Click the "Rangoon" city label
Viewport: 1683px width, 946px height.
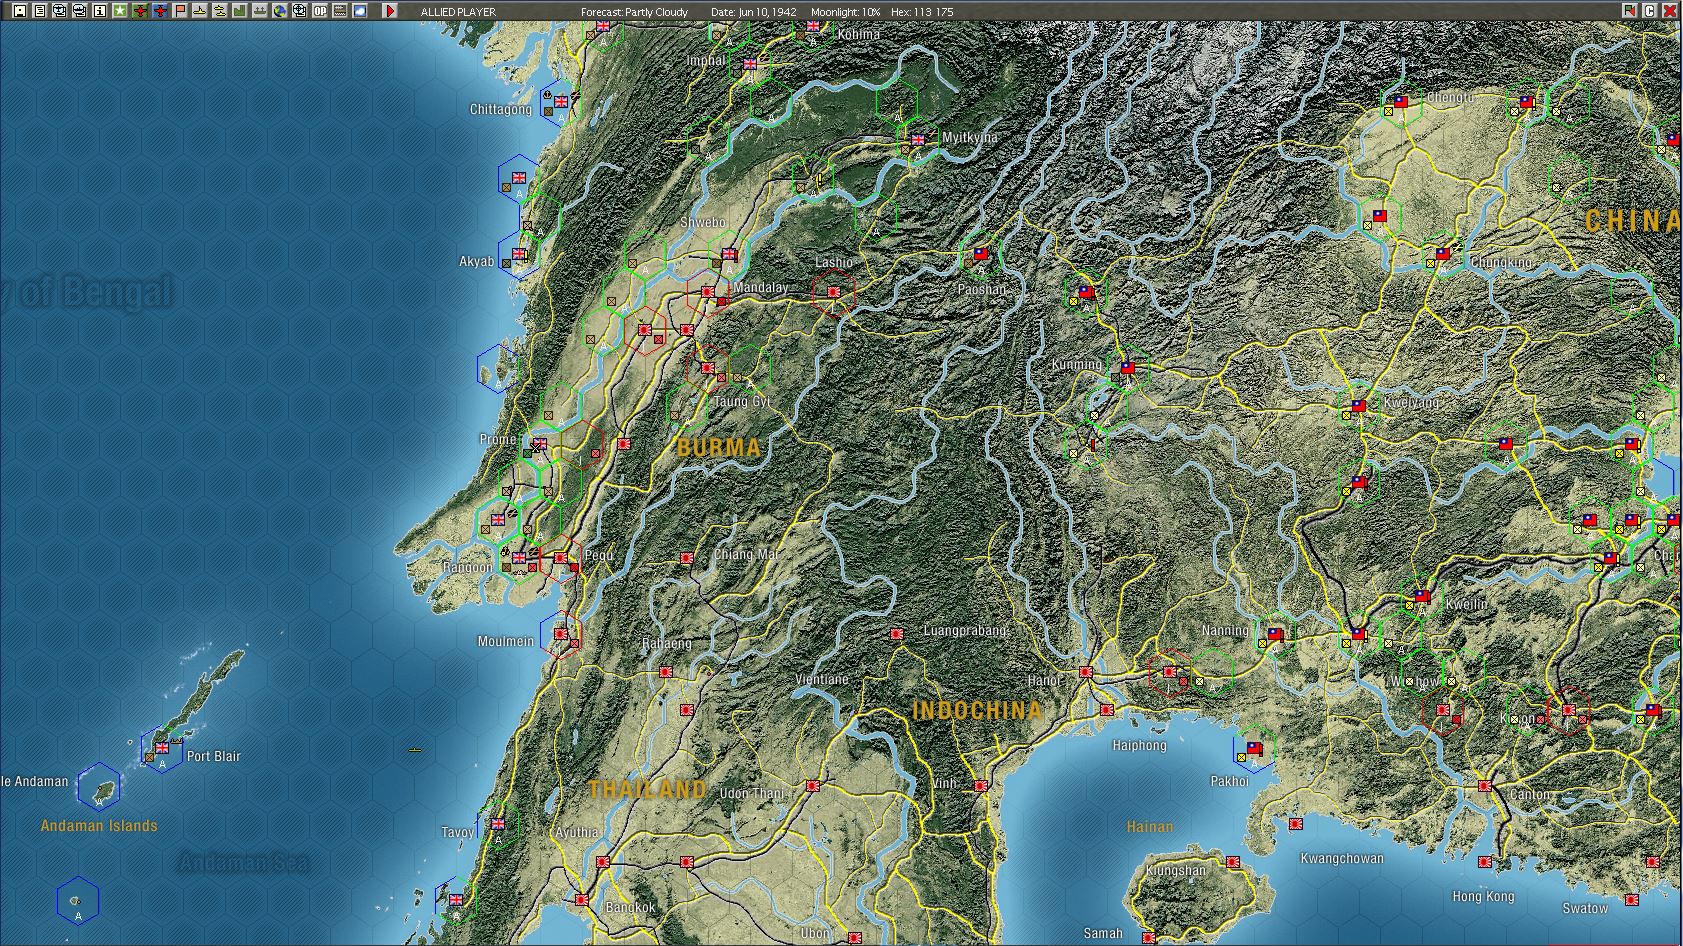pyautogui.click(x=468, y=567)
